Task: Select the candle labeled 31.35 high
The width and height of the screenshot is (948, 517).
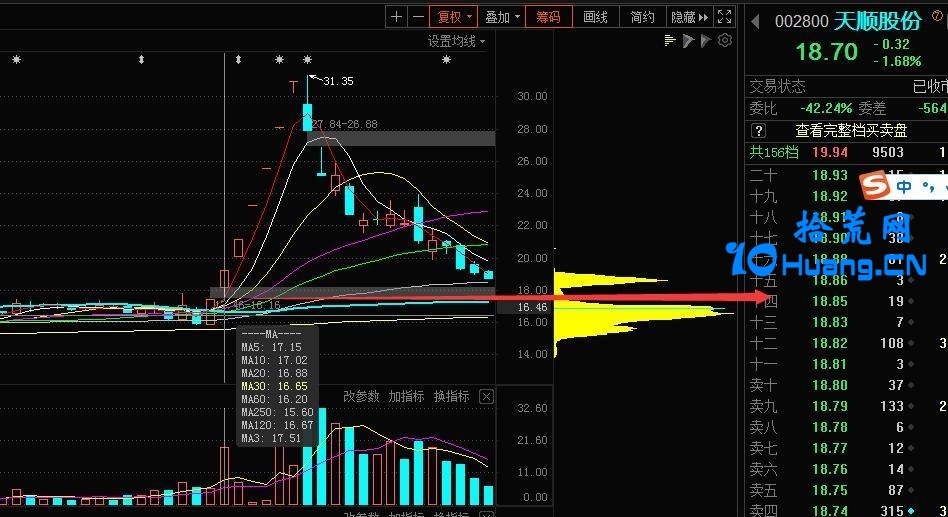Action: [x=308, y=117]
